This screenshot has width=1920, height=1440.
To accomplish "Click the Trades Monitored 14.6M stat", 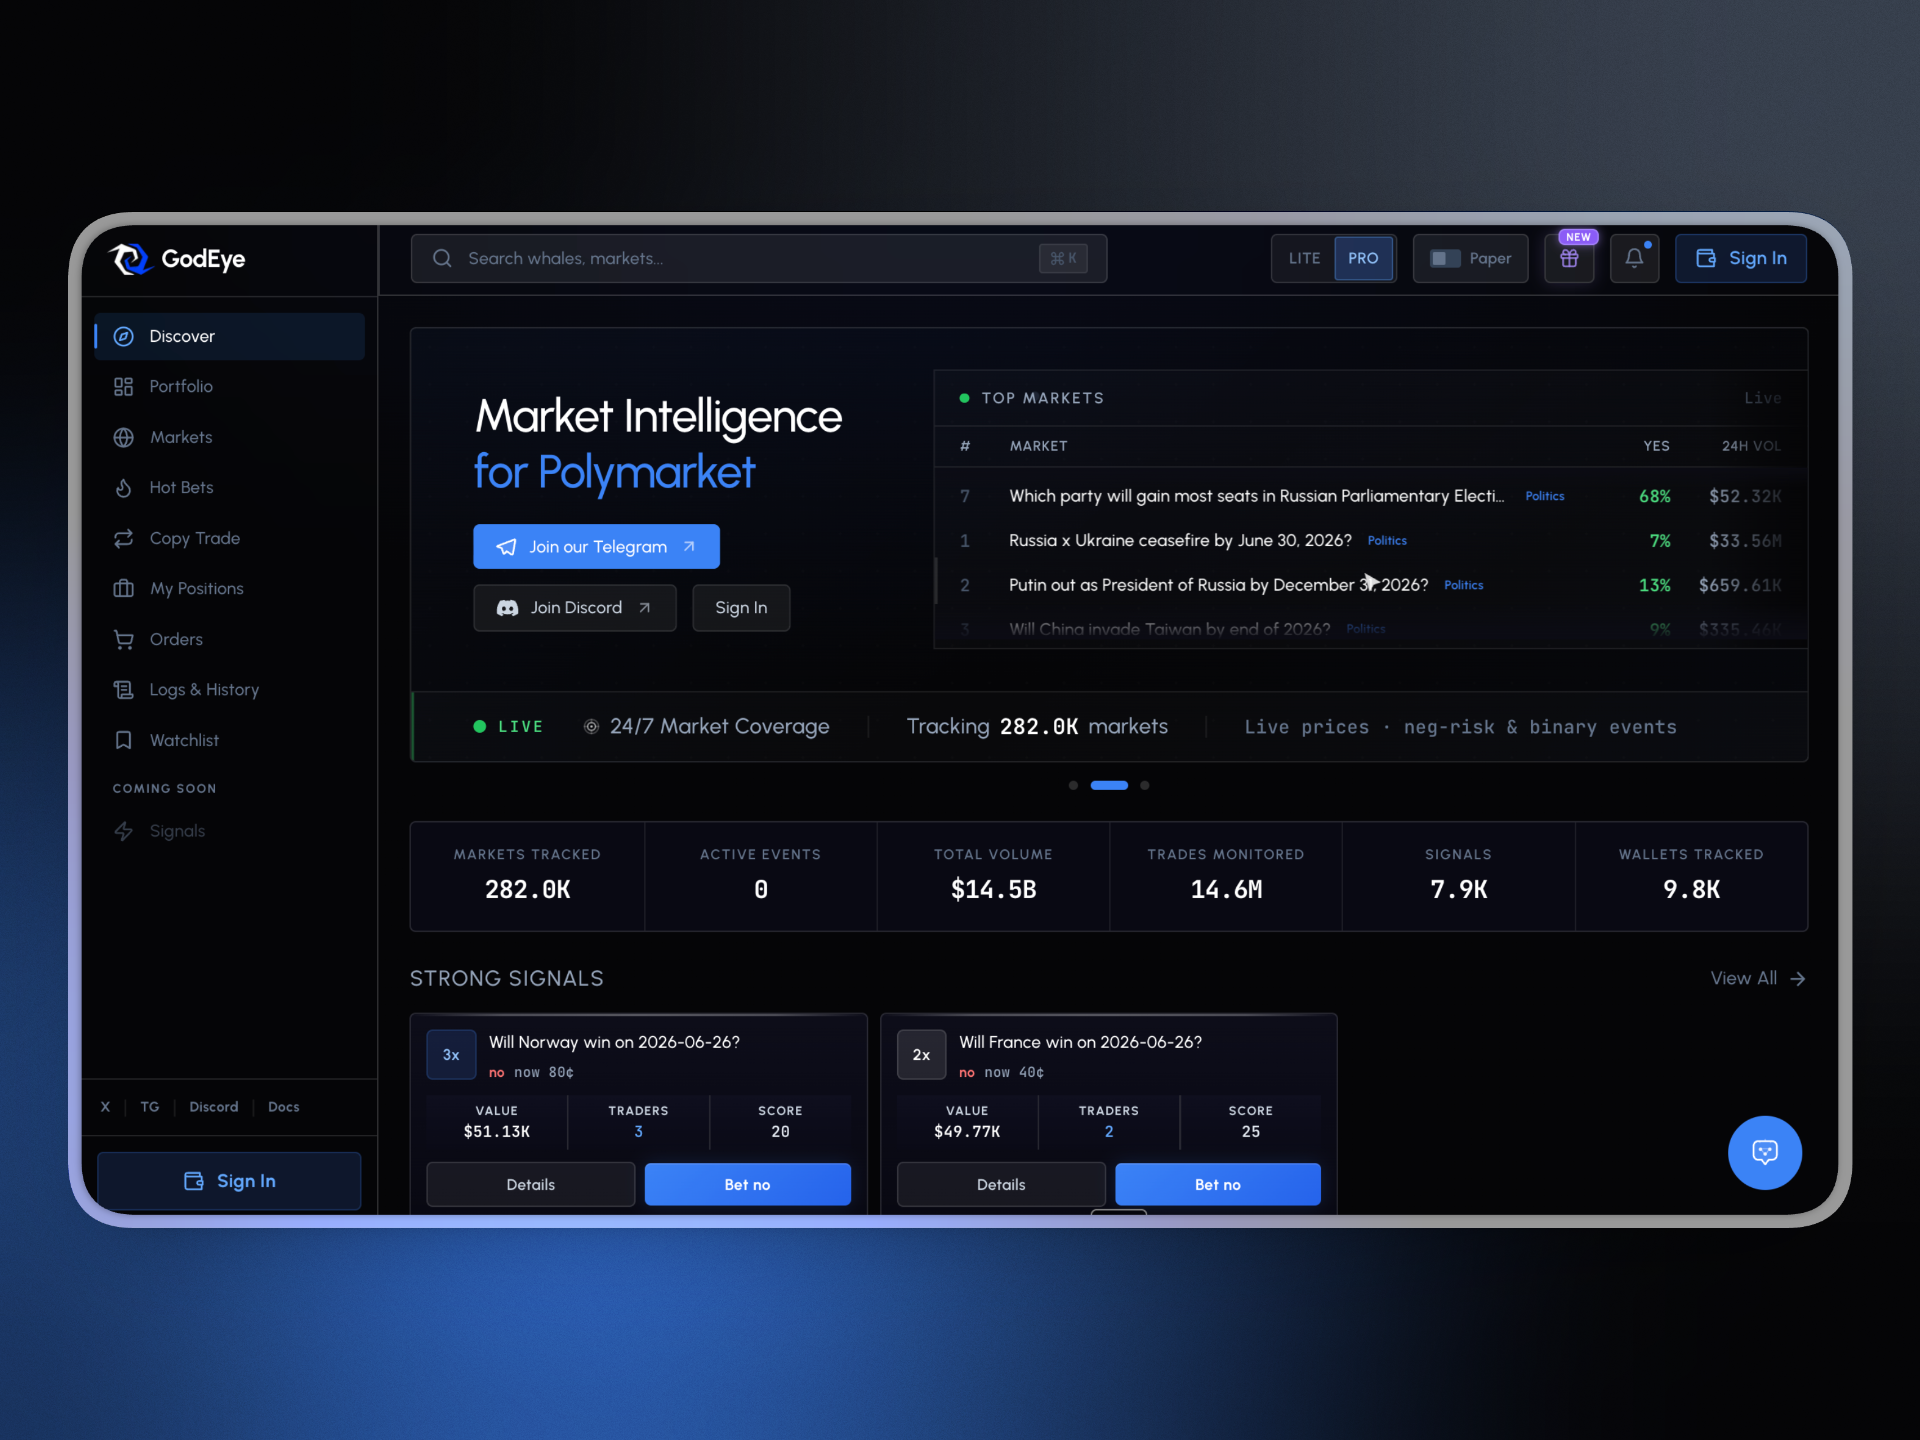I will pyautogui.click(x=1226, y=876).
